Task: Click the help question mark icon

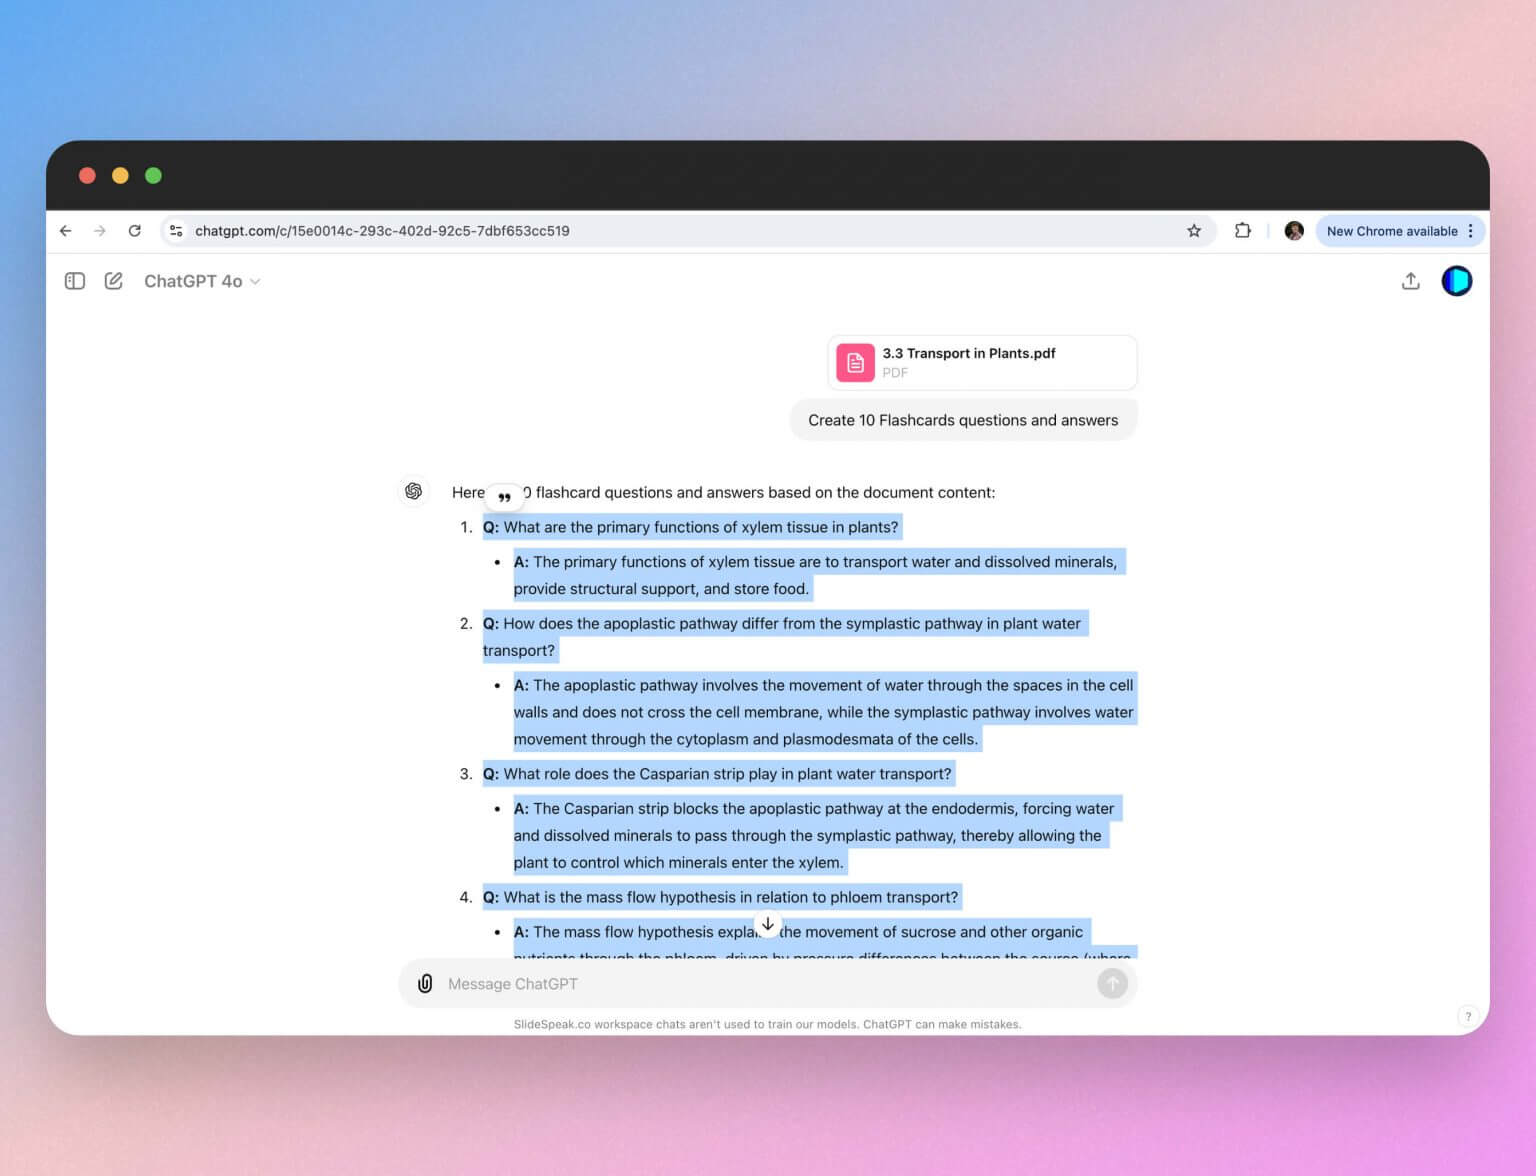Action: pyautogui.click(x=1468, y=1015)
